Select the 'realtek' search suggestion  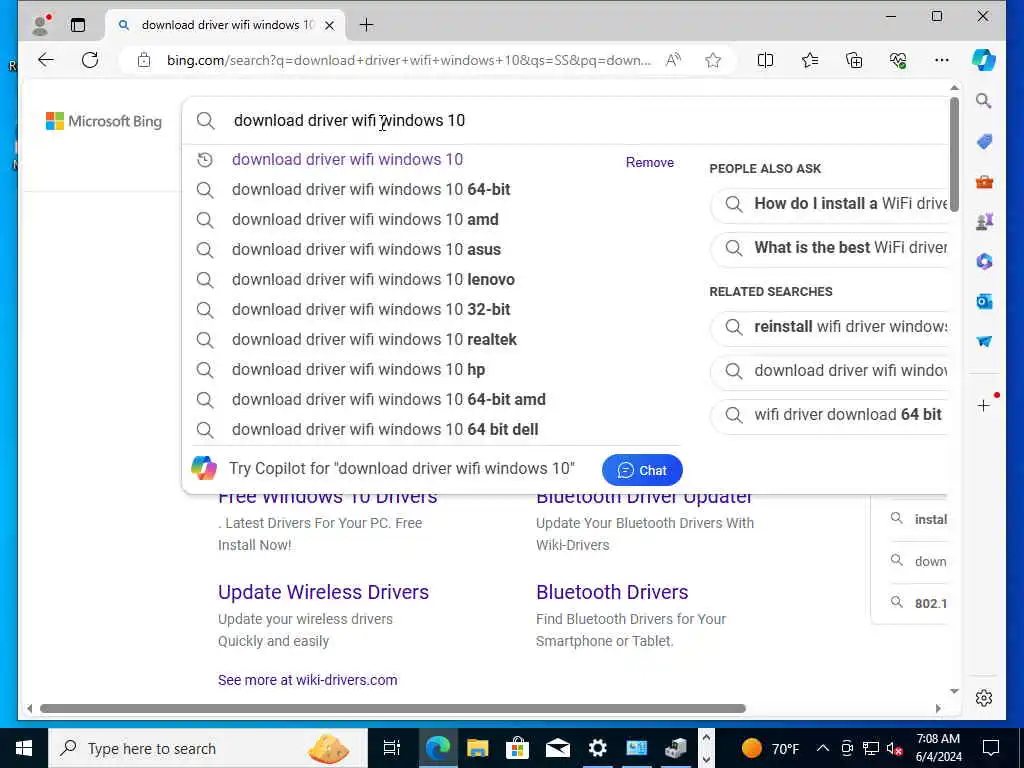[374, 340]
